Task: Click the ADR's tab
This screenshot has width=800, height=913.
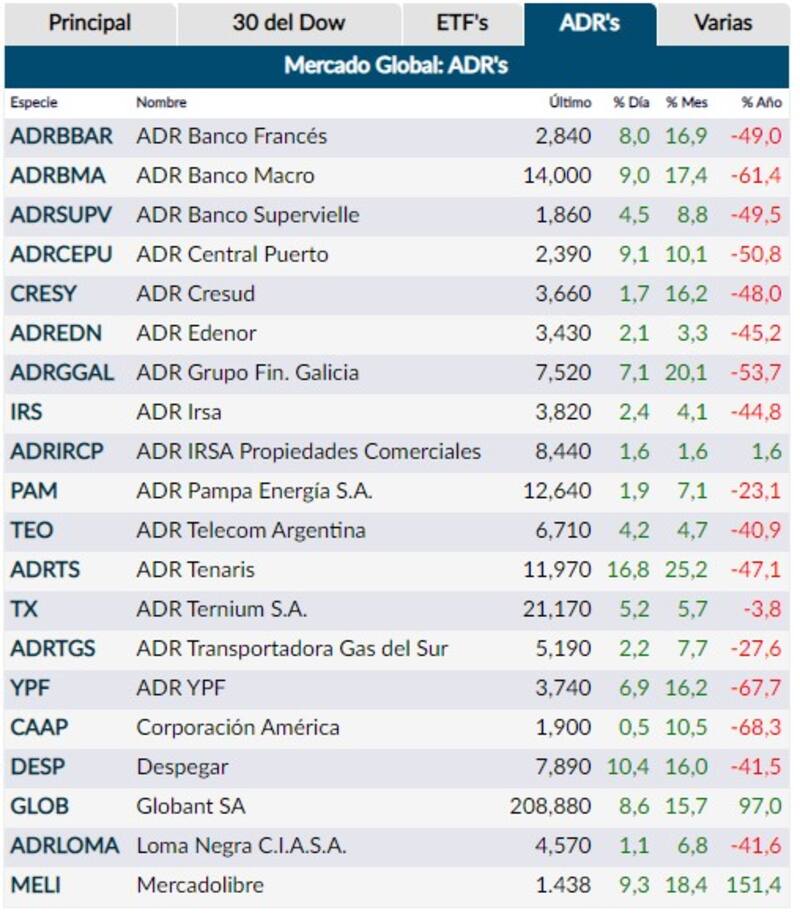Action: tap(590, 23)
